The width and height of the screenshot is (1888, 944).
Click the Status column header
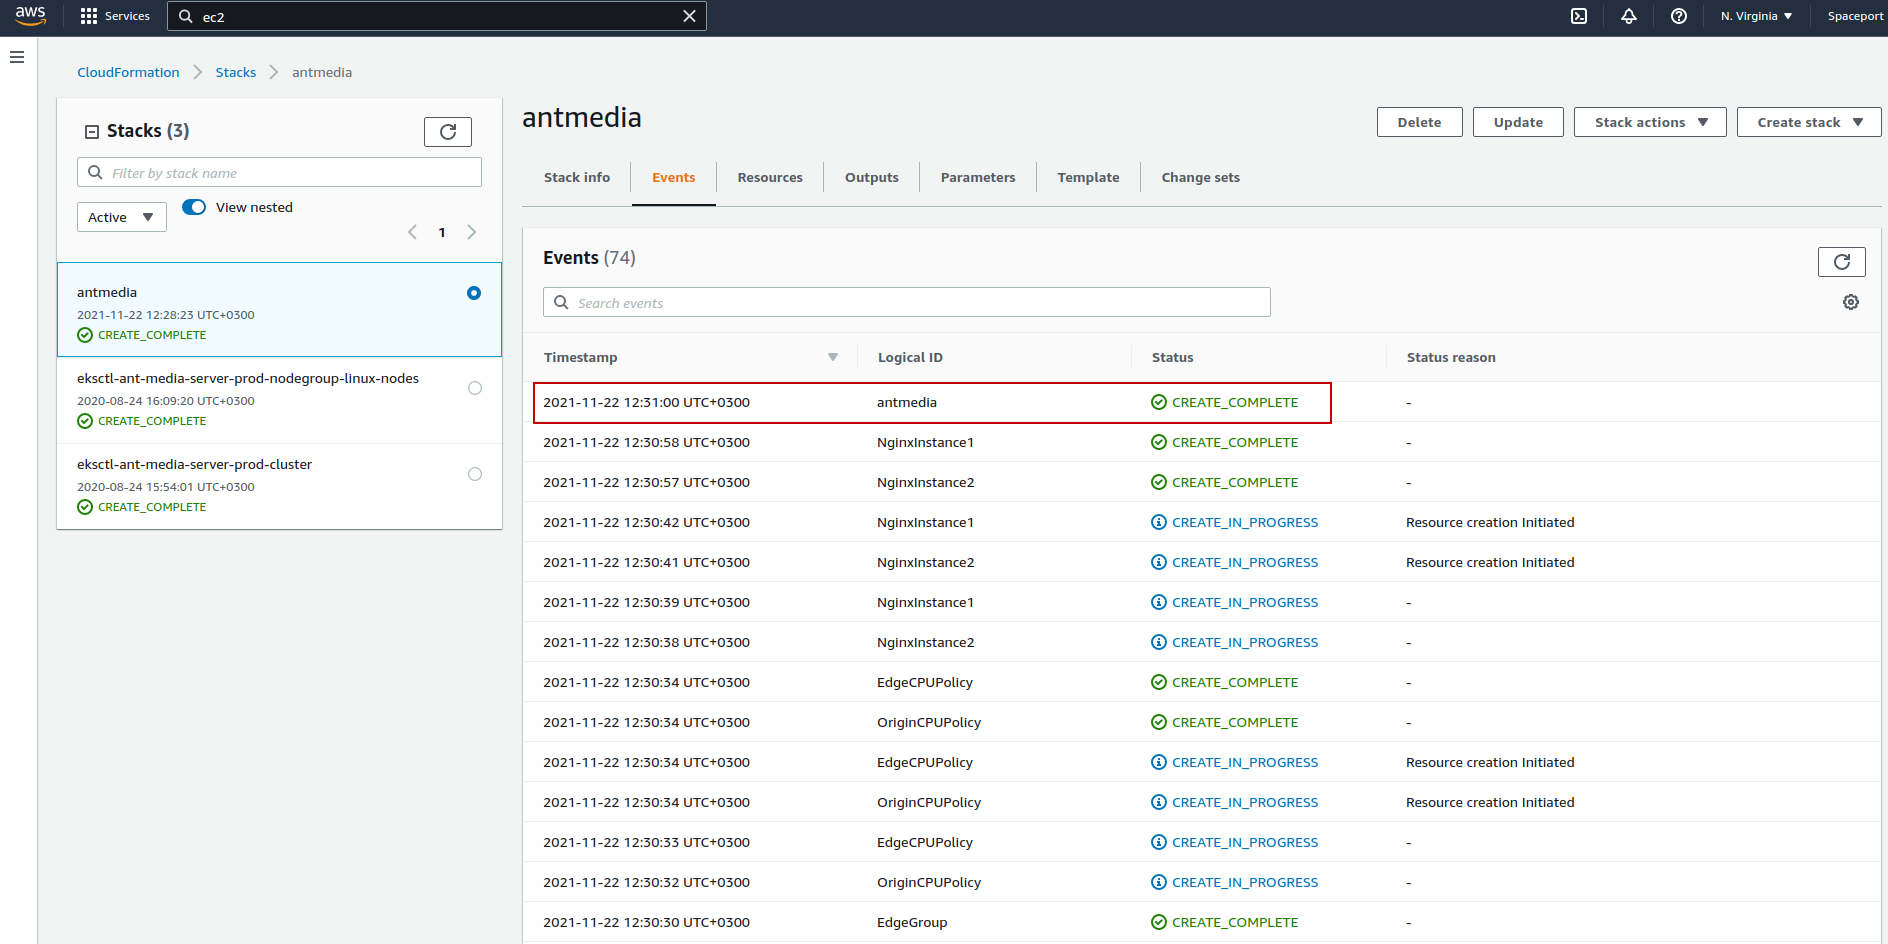click(x=1173, y=357)
